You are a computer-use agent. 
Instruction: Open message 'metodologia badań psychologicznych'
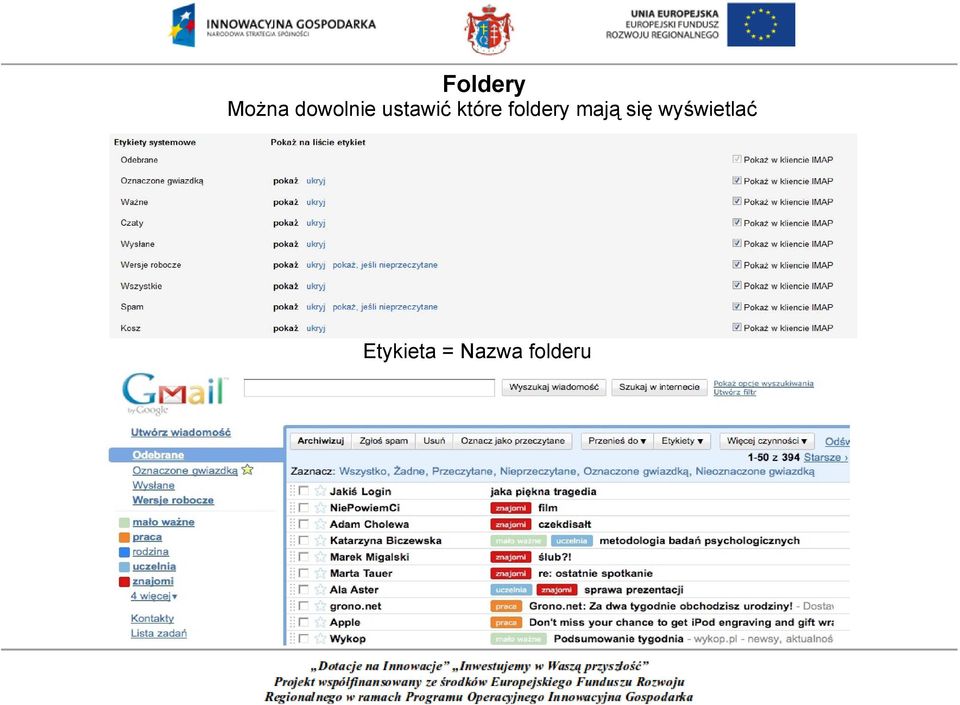tap(700, 540)
